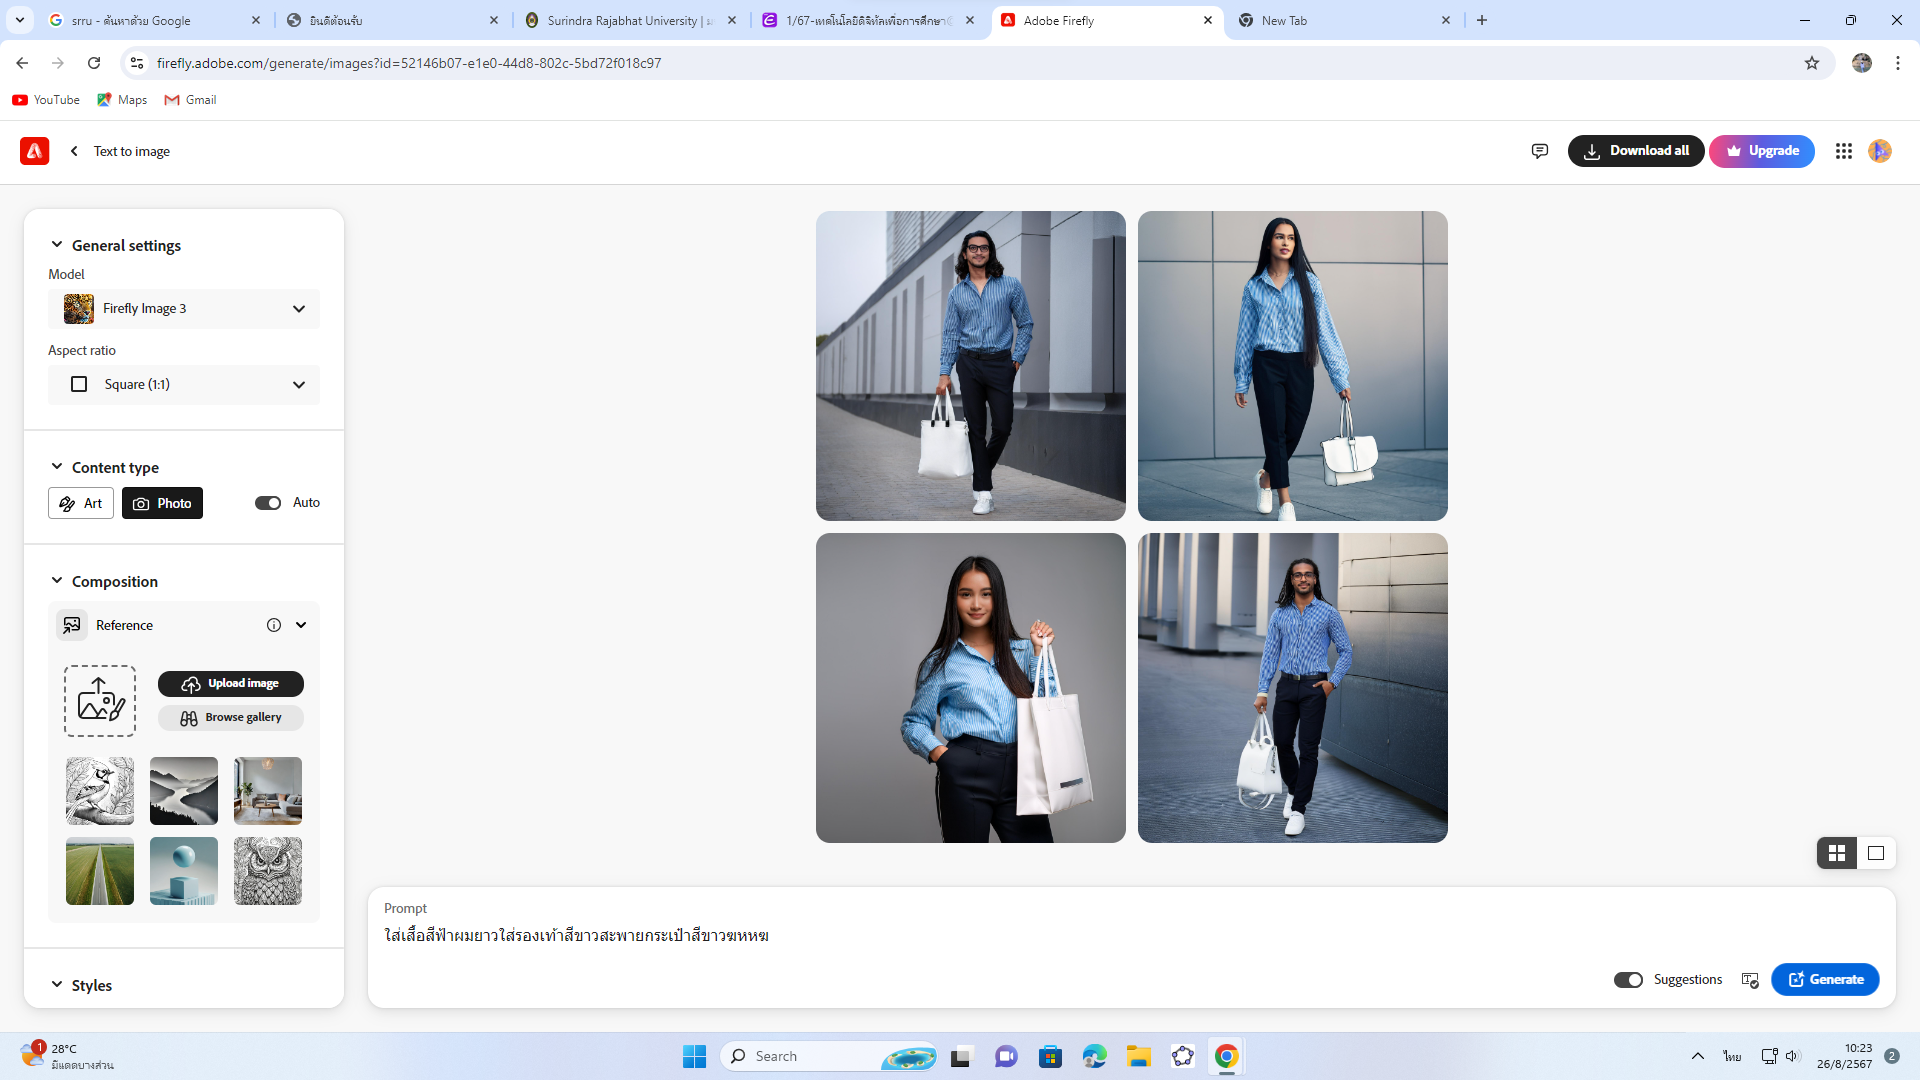Select the owl reference thumbnail
This screenshot has width=1920, height=1080.
coord(268,871)
